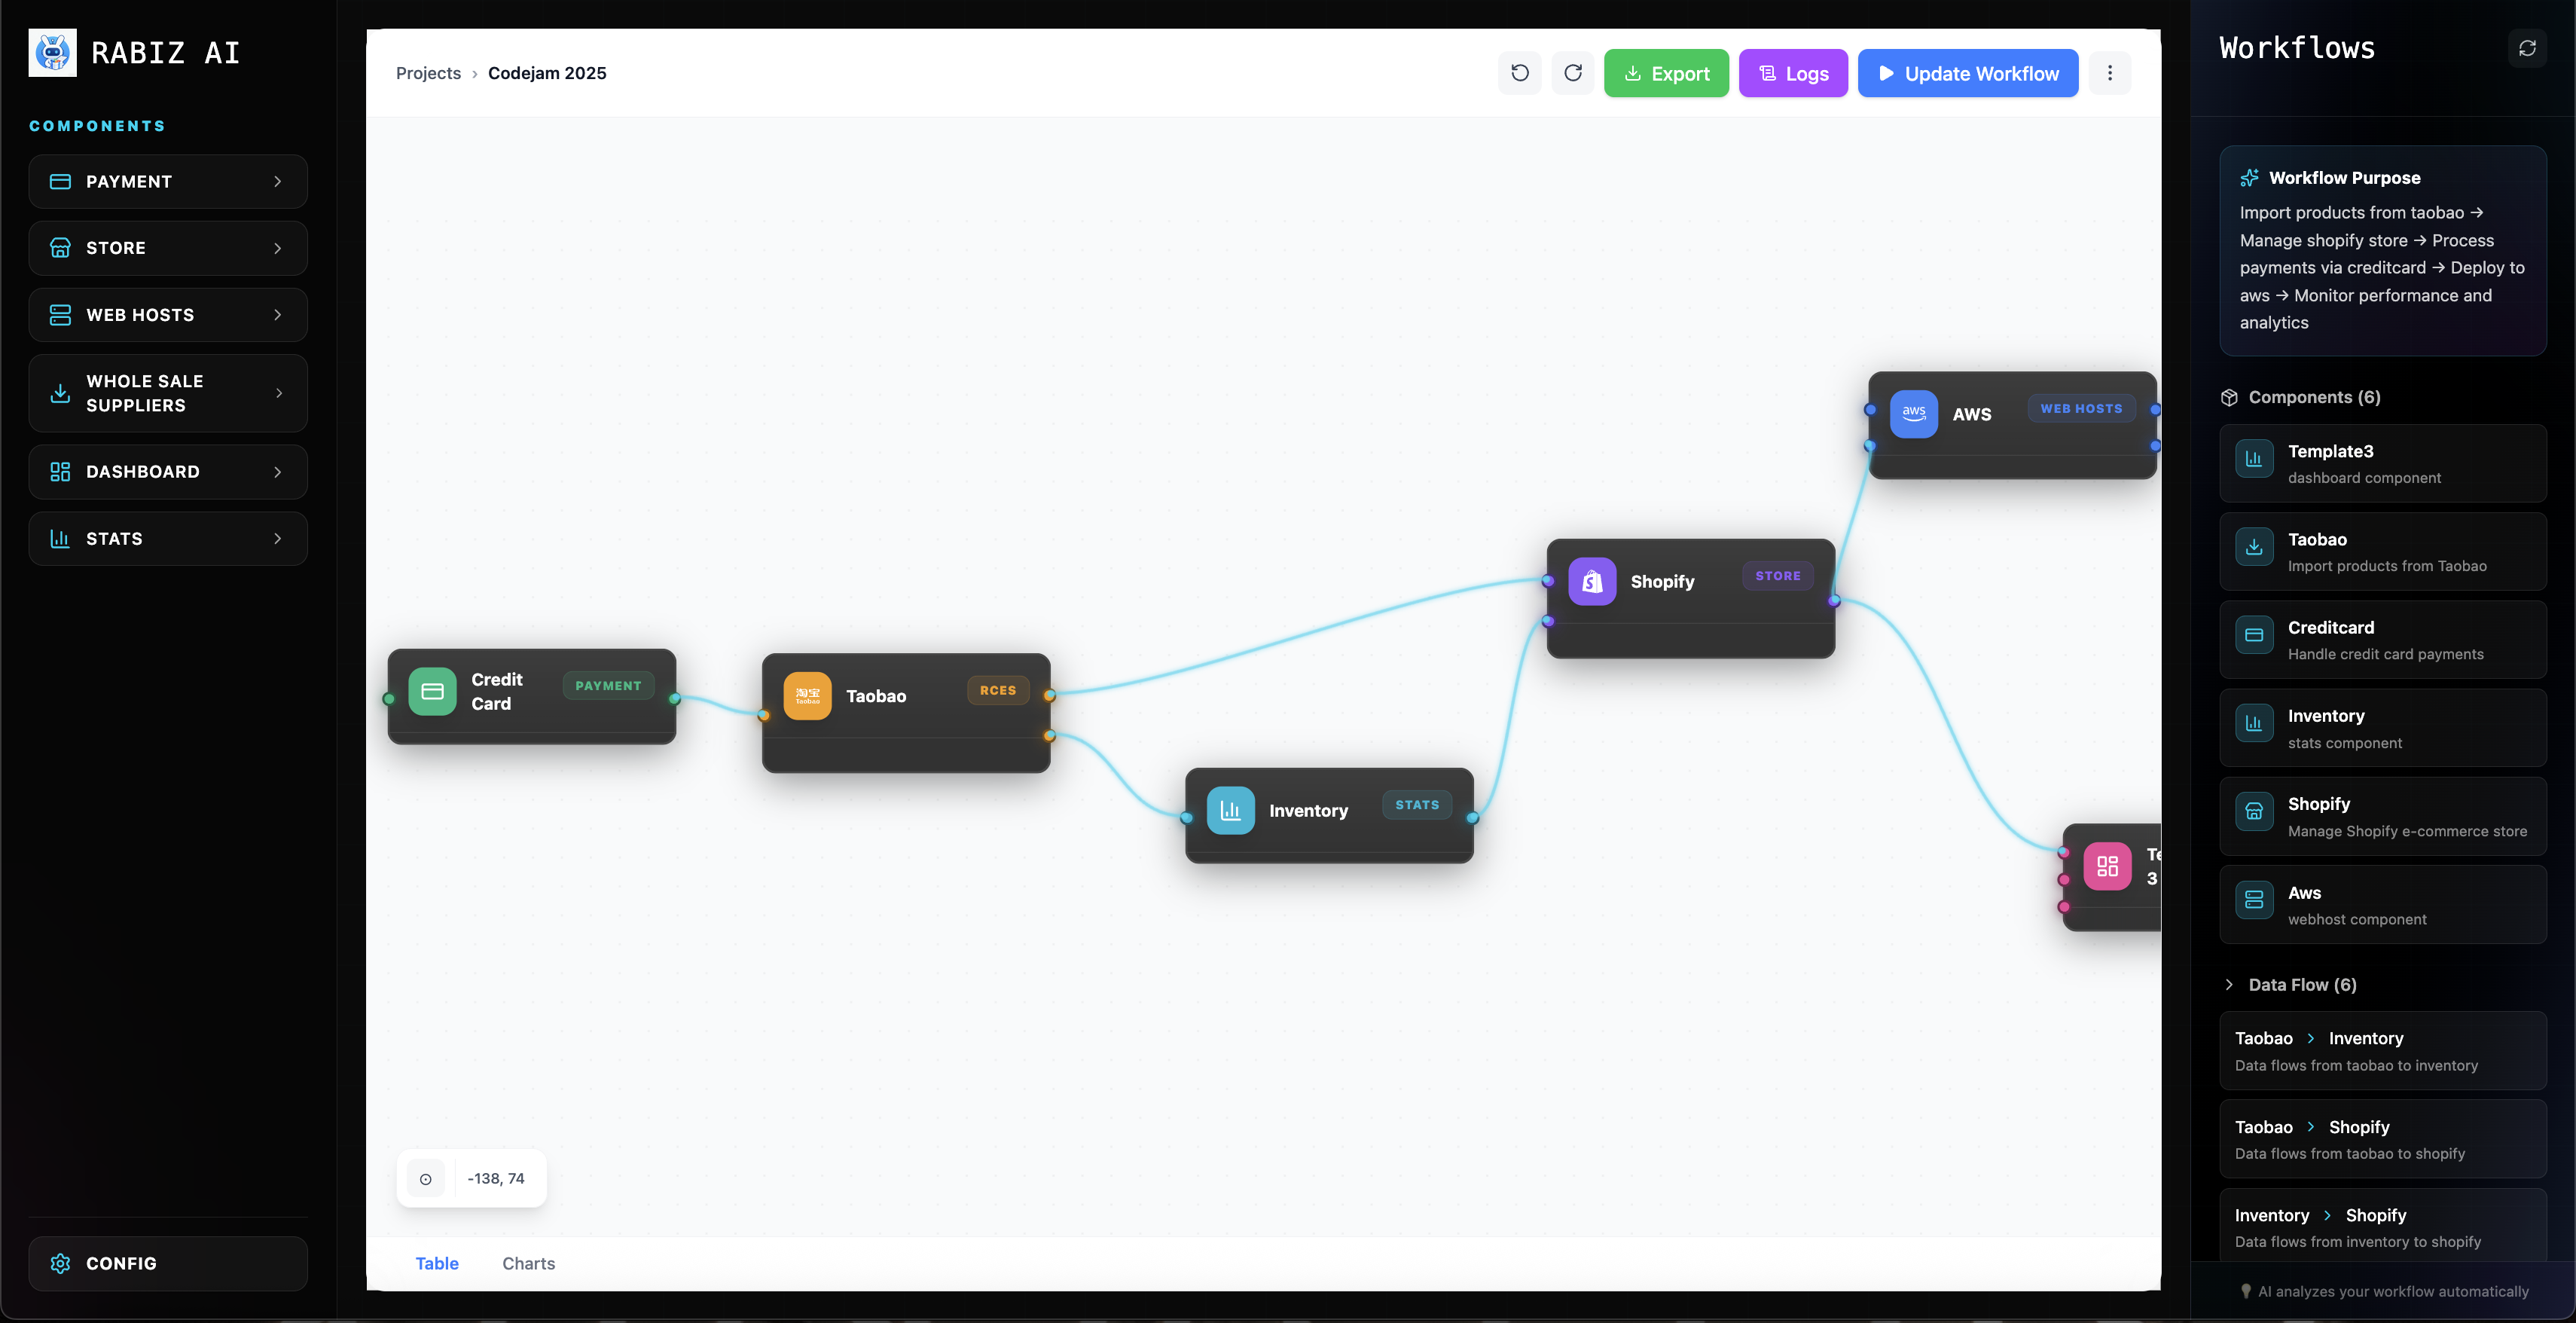Click the recenter target icon near coordinates

tap(426, 1178)
